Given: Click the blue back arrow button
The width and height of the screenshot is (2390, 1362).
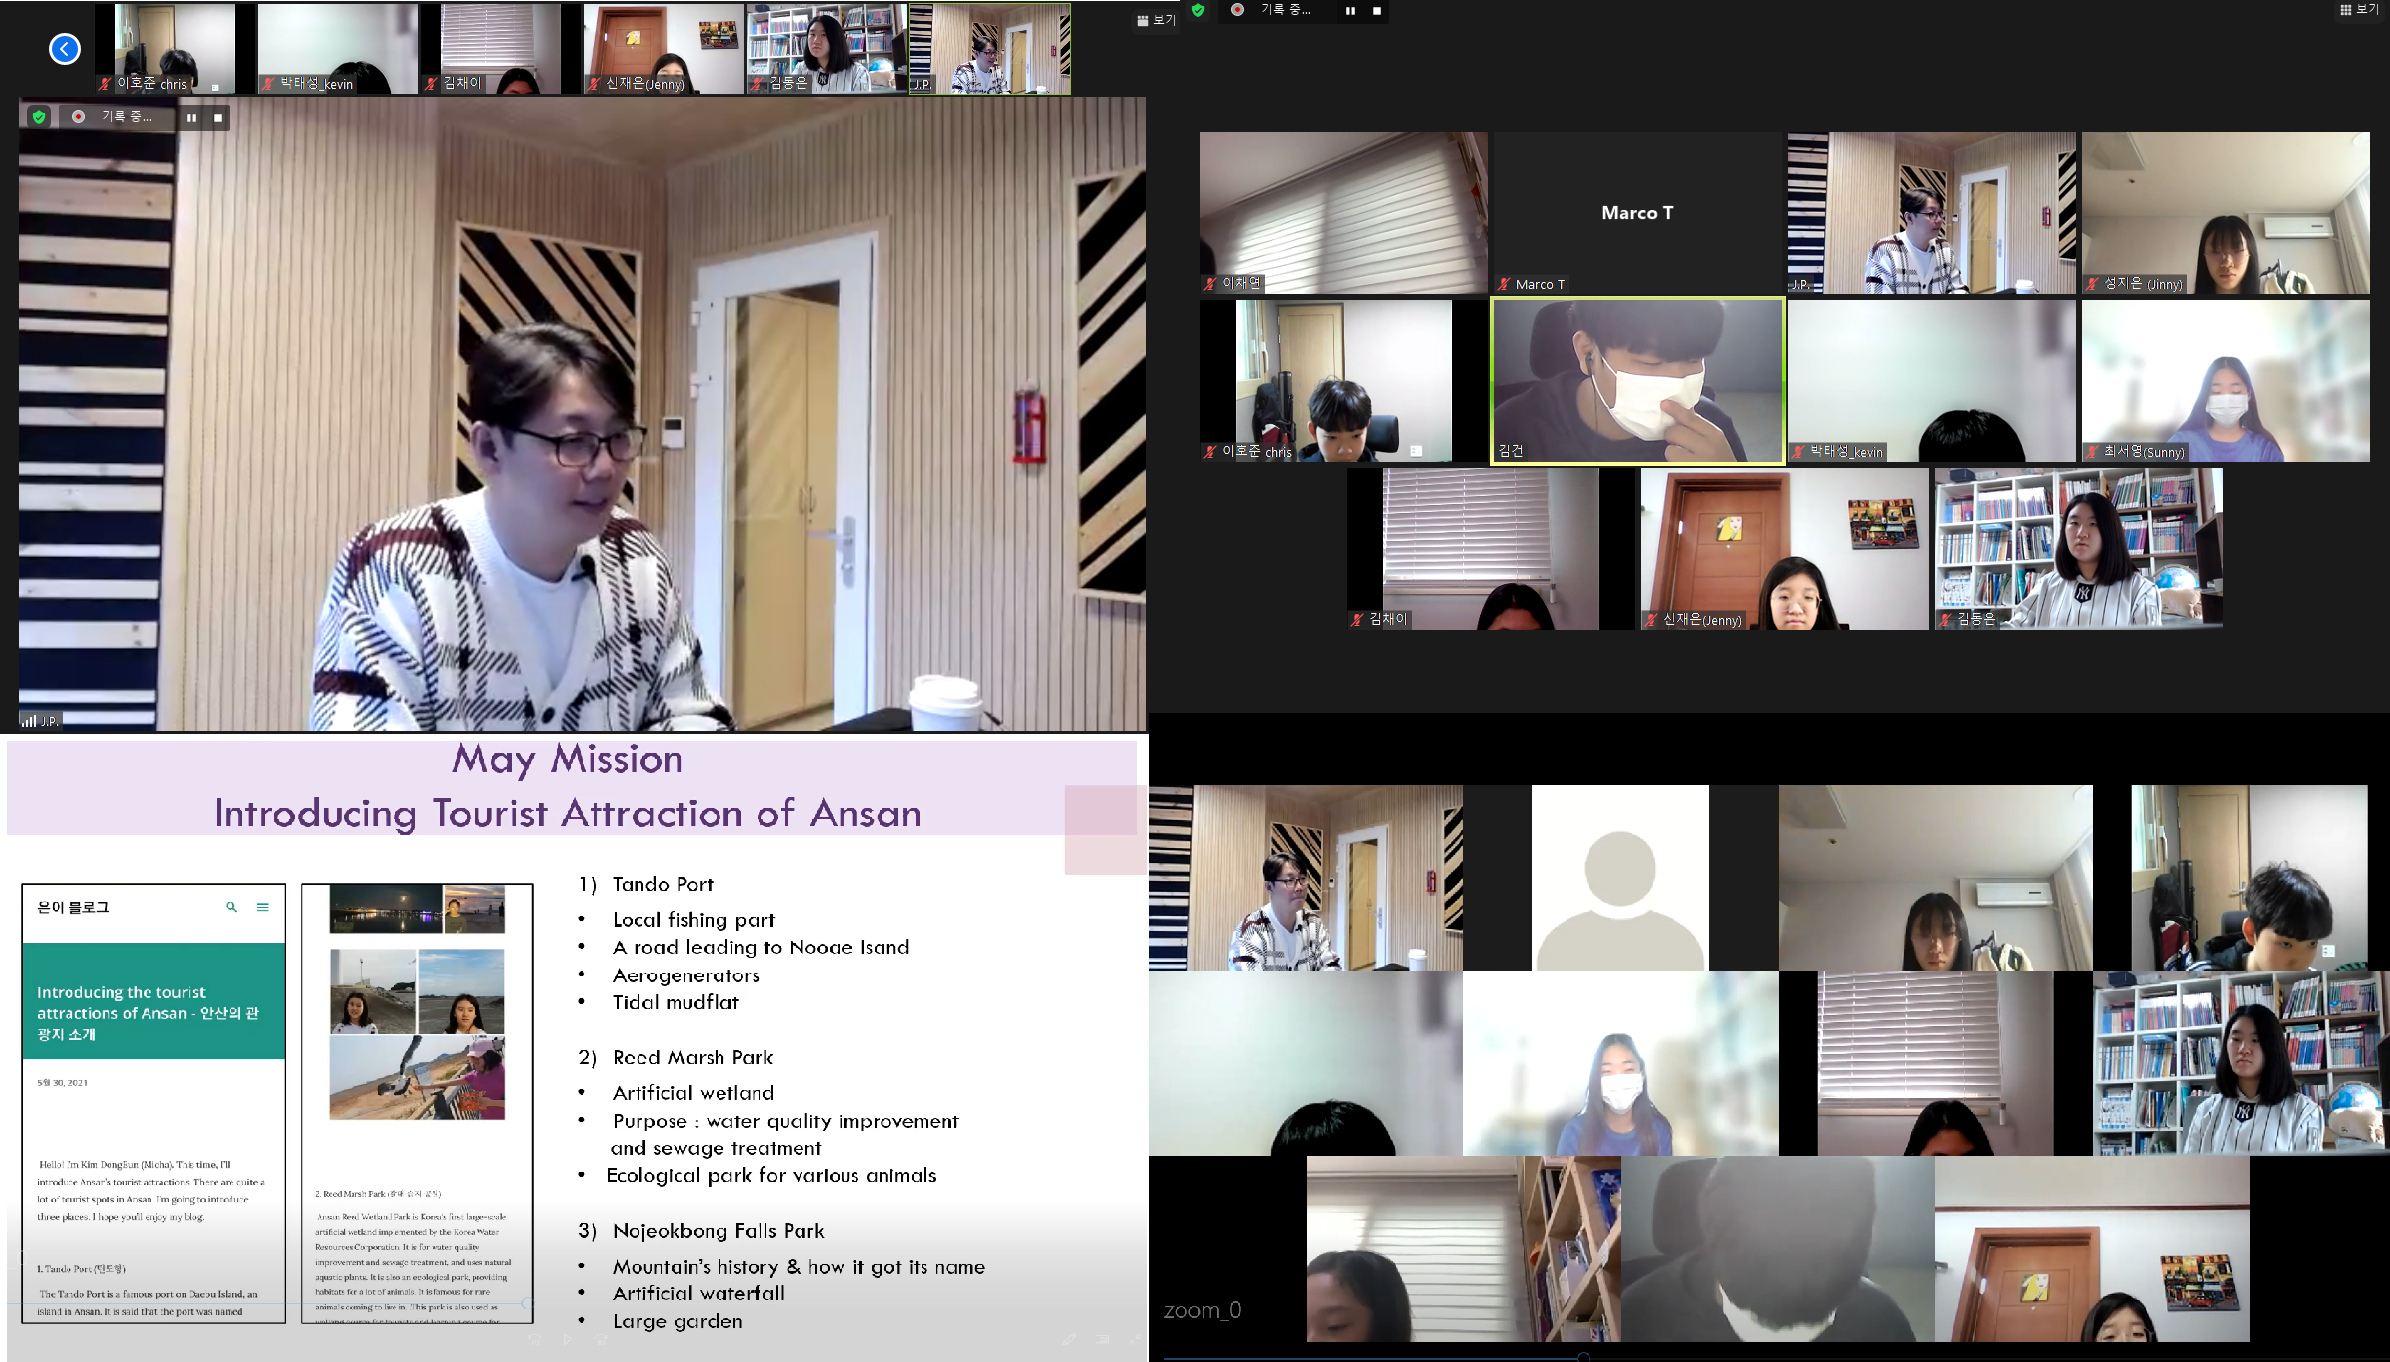Looking at the screenshot, I should 65,48.
